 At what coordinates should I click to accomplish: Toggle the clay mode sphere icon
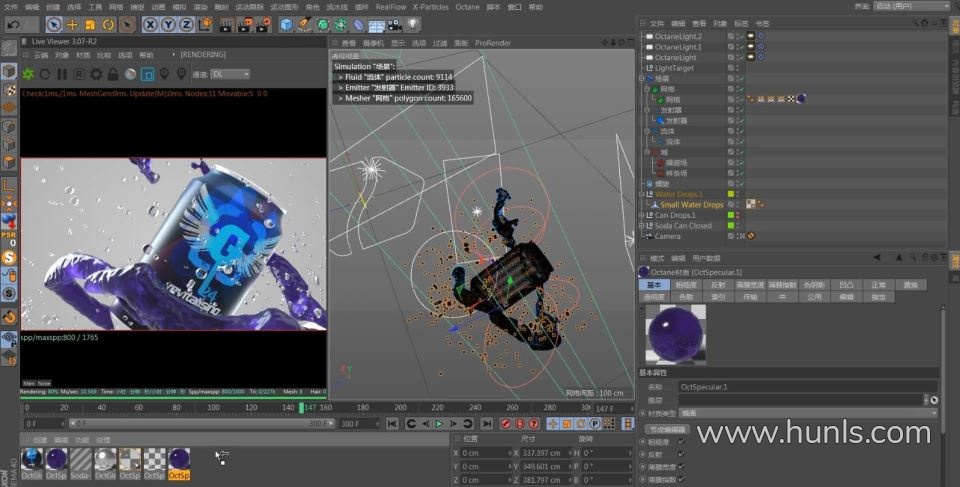tap(130, 74)
